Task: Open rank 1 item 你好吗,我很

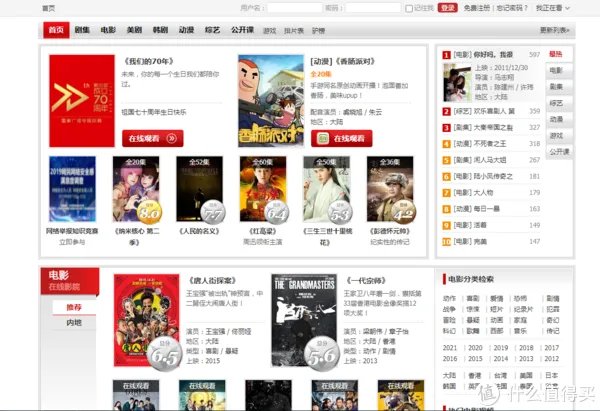Action: point(483,55)
